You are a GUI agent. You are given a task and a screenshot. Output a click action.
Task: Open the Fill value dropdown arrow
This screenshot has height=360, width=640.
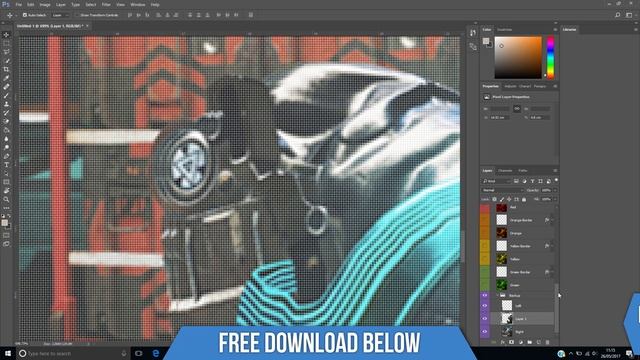[555, 199]
